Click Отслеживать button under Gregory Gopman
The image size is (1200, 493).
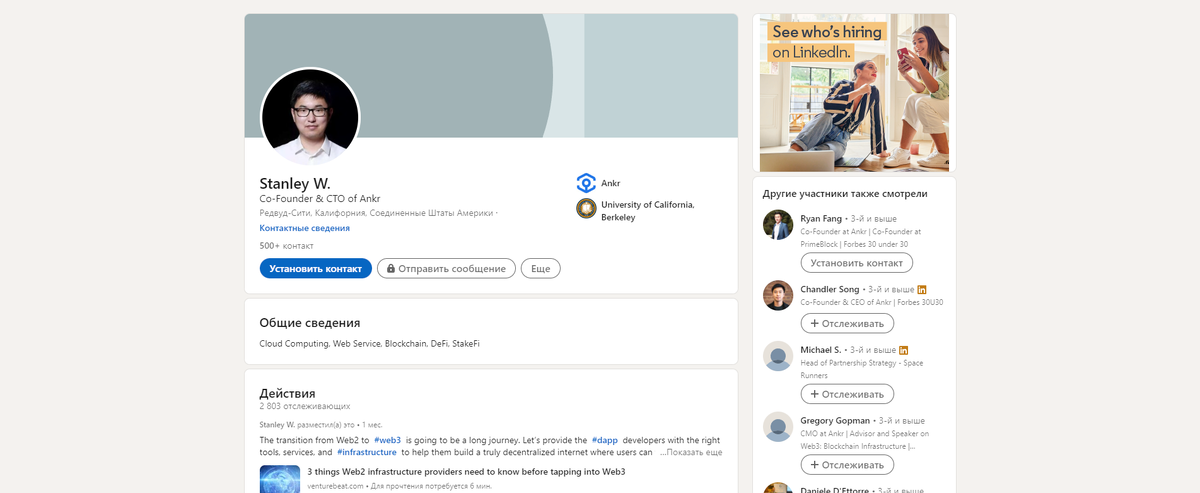(847, 465)
